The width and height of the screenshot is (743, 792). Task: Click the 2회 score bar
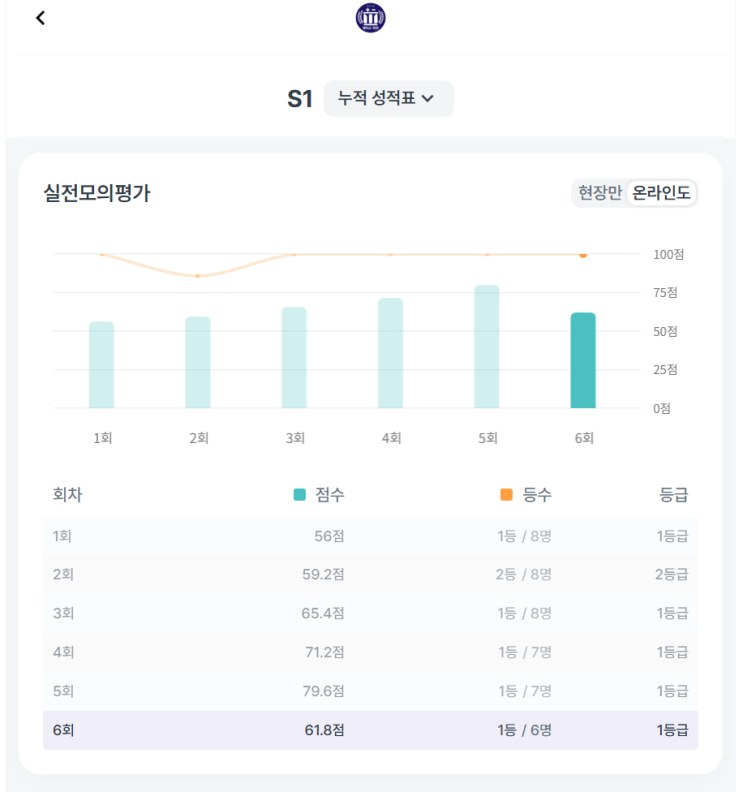[x=198, y=362]
